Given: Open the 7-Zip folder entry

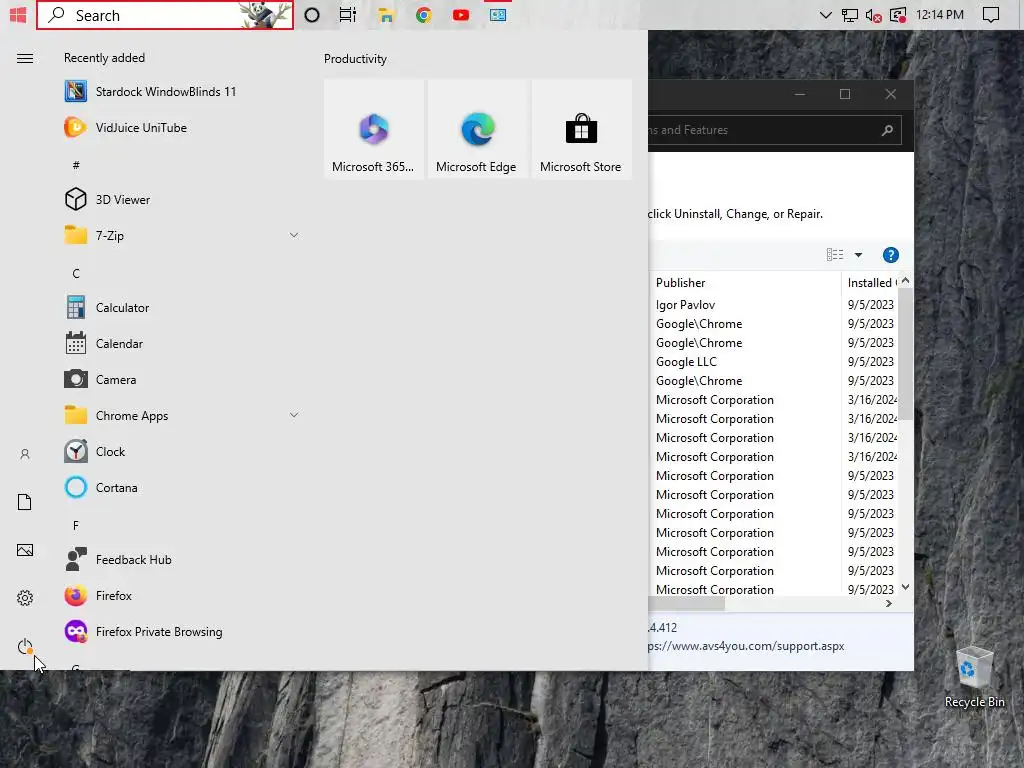Looking at the screenshot, I should pyautogui.click(x=183, y=235).
